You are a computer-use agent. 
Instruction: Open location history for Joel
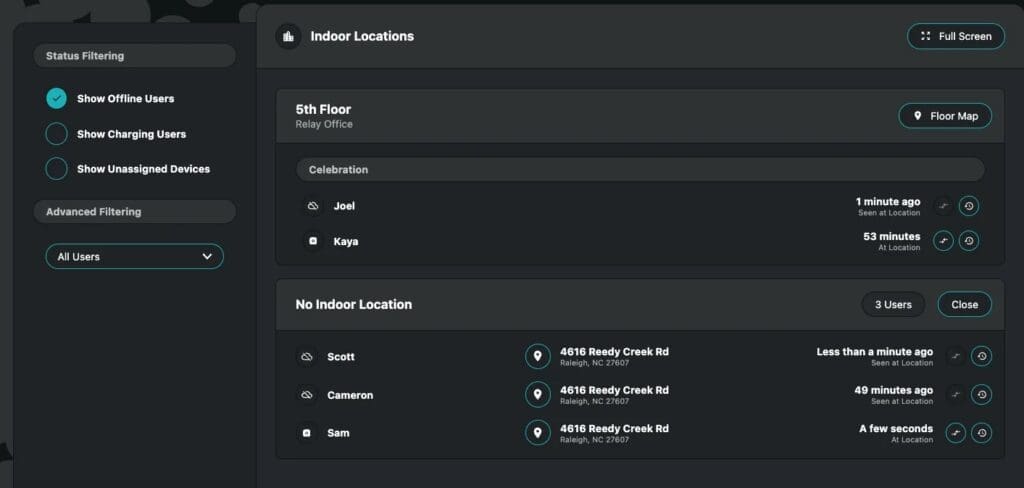click(x=968, y=206)
